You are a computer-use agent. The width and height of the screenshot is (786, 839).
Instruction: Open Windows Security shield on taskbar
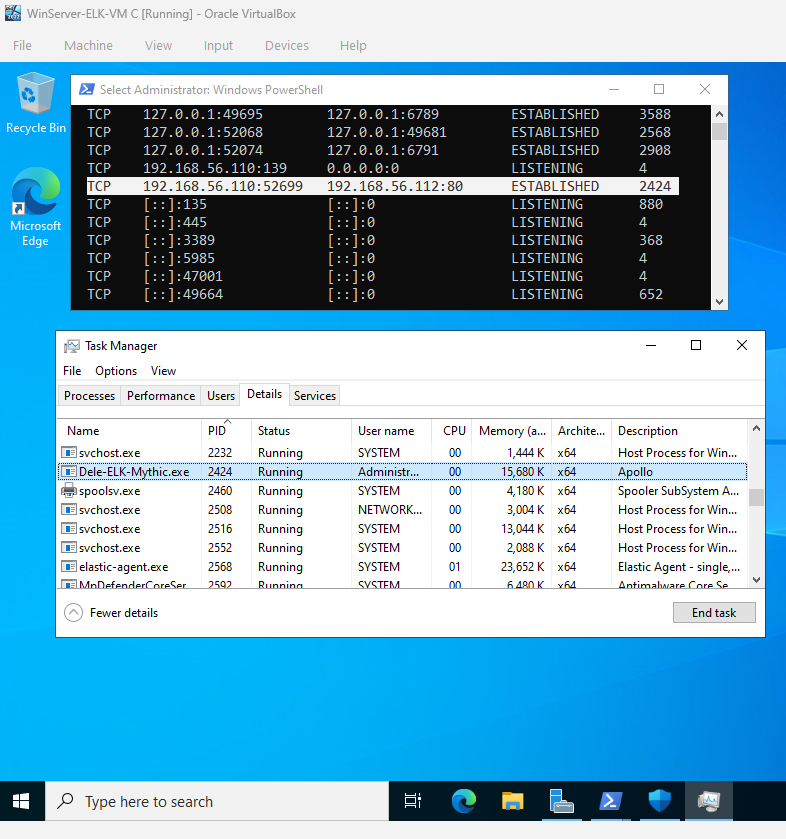click(x=659, y=801)
